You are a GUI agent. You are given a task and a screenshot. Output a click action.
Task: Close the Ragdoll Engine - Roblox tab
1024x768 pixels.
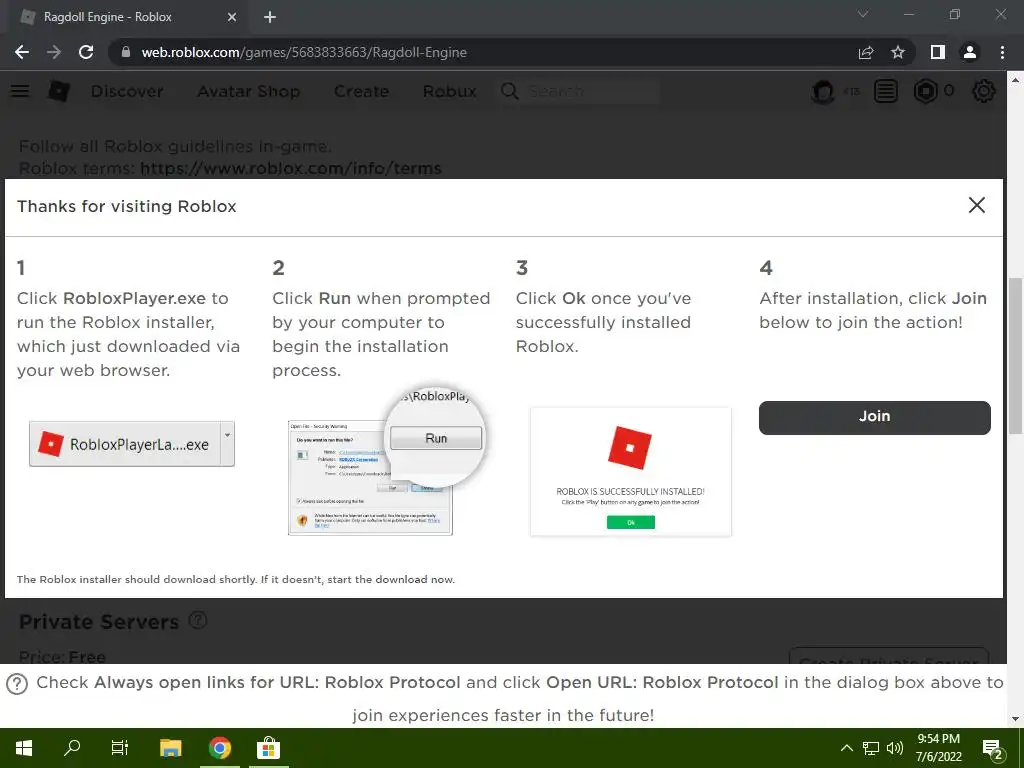[232, 17]
